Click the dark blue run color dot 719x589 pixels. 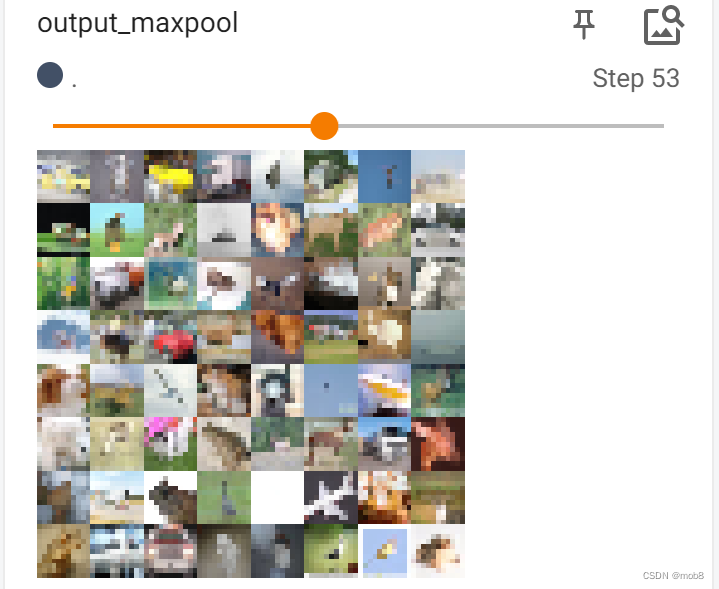[x=50, y=75]
